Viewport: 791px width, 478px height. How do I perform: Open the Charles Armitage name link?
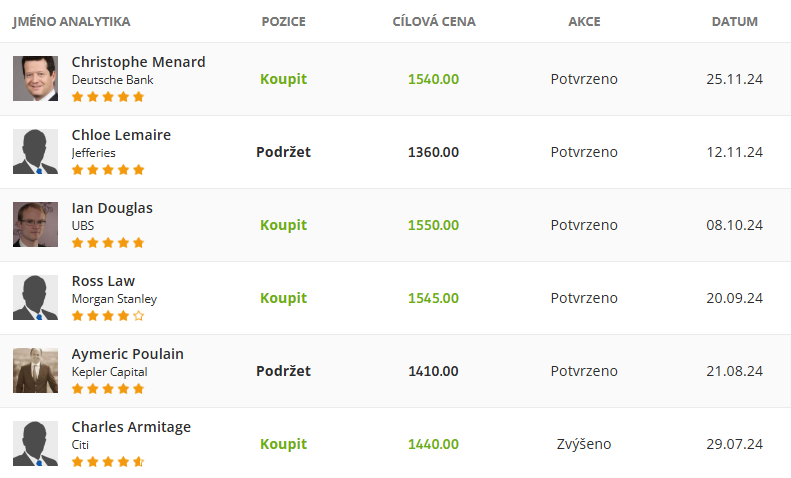[x=131, y=427]
